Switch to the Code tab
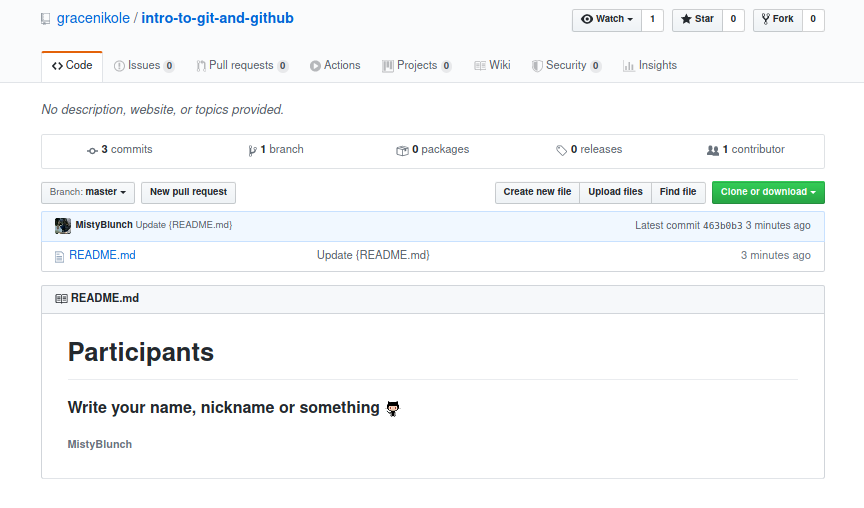Image resolution: width=864 pixels, height=508 pixels. coord(72,66)
